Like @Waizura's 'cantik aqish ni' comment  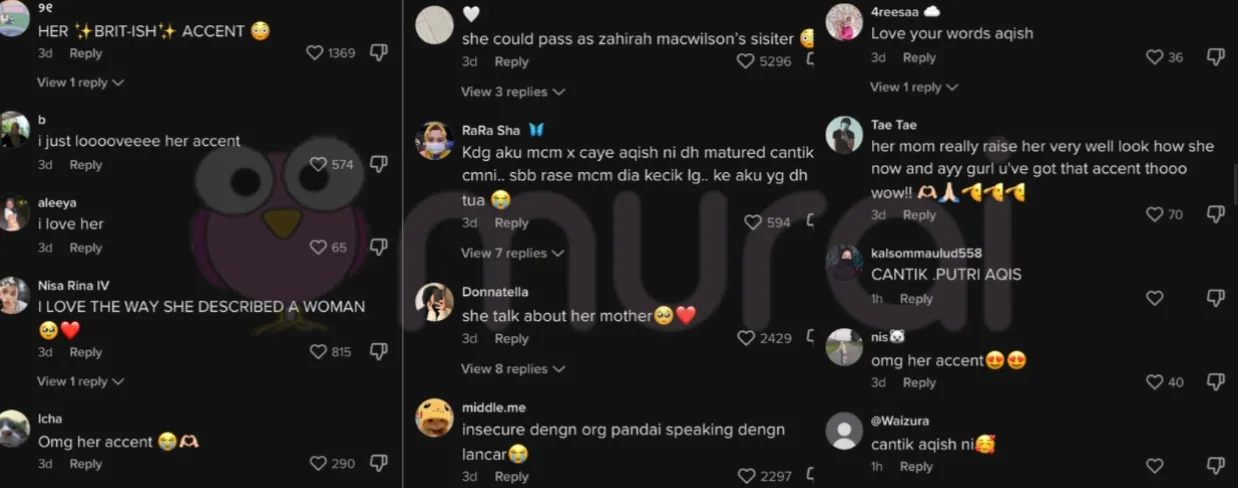pyautogui.click(x=1155, y=466)
